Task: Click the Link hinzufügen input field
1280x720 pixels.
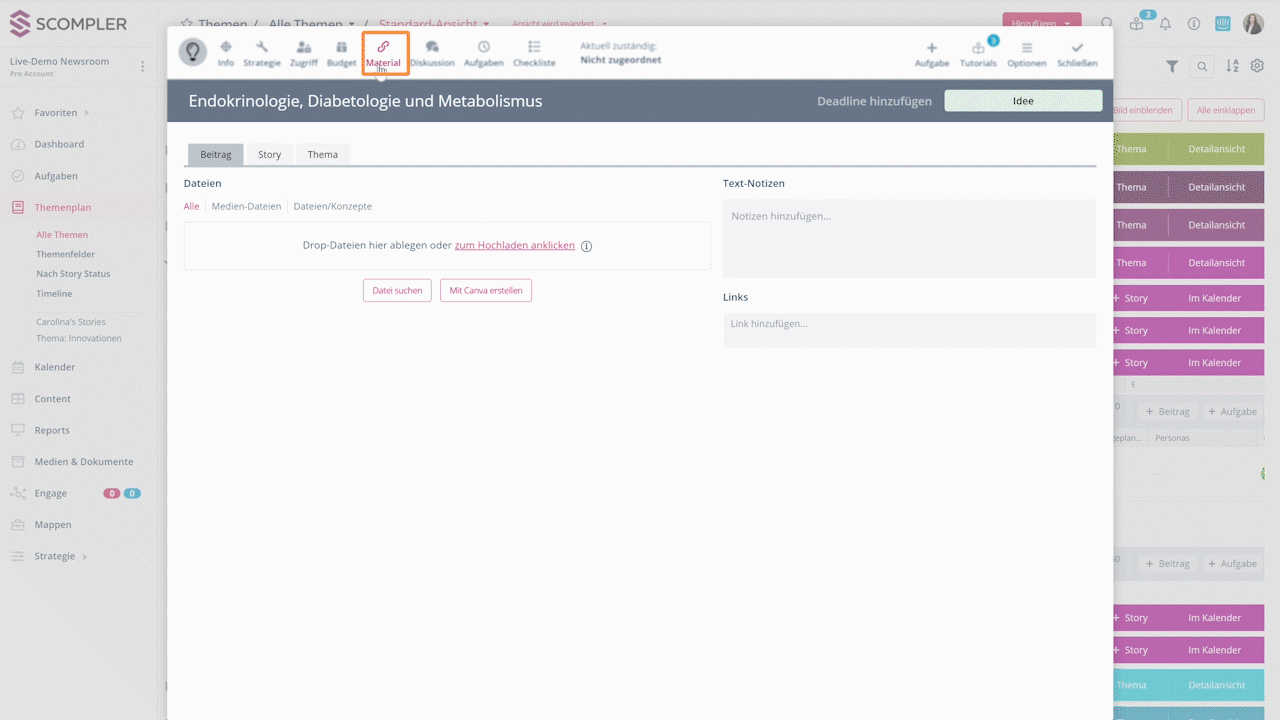Action: coord(909,324)
